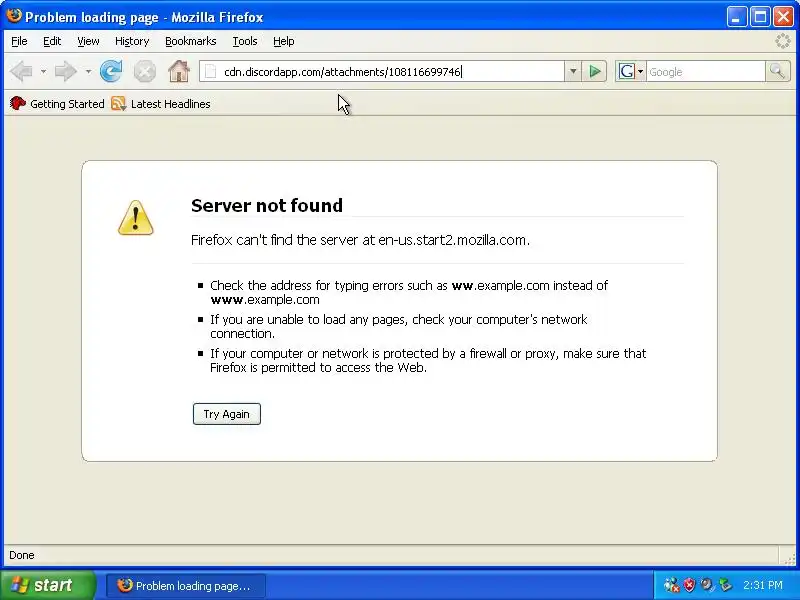This screenshot has width=800, height=600.
Task: Minimize the Firefox window
Action: (736, 17)
